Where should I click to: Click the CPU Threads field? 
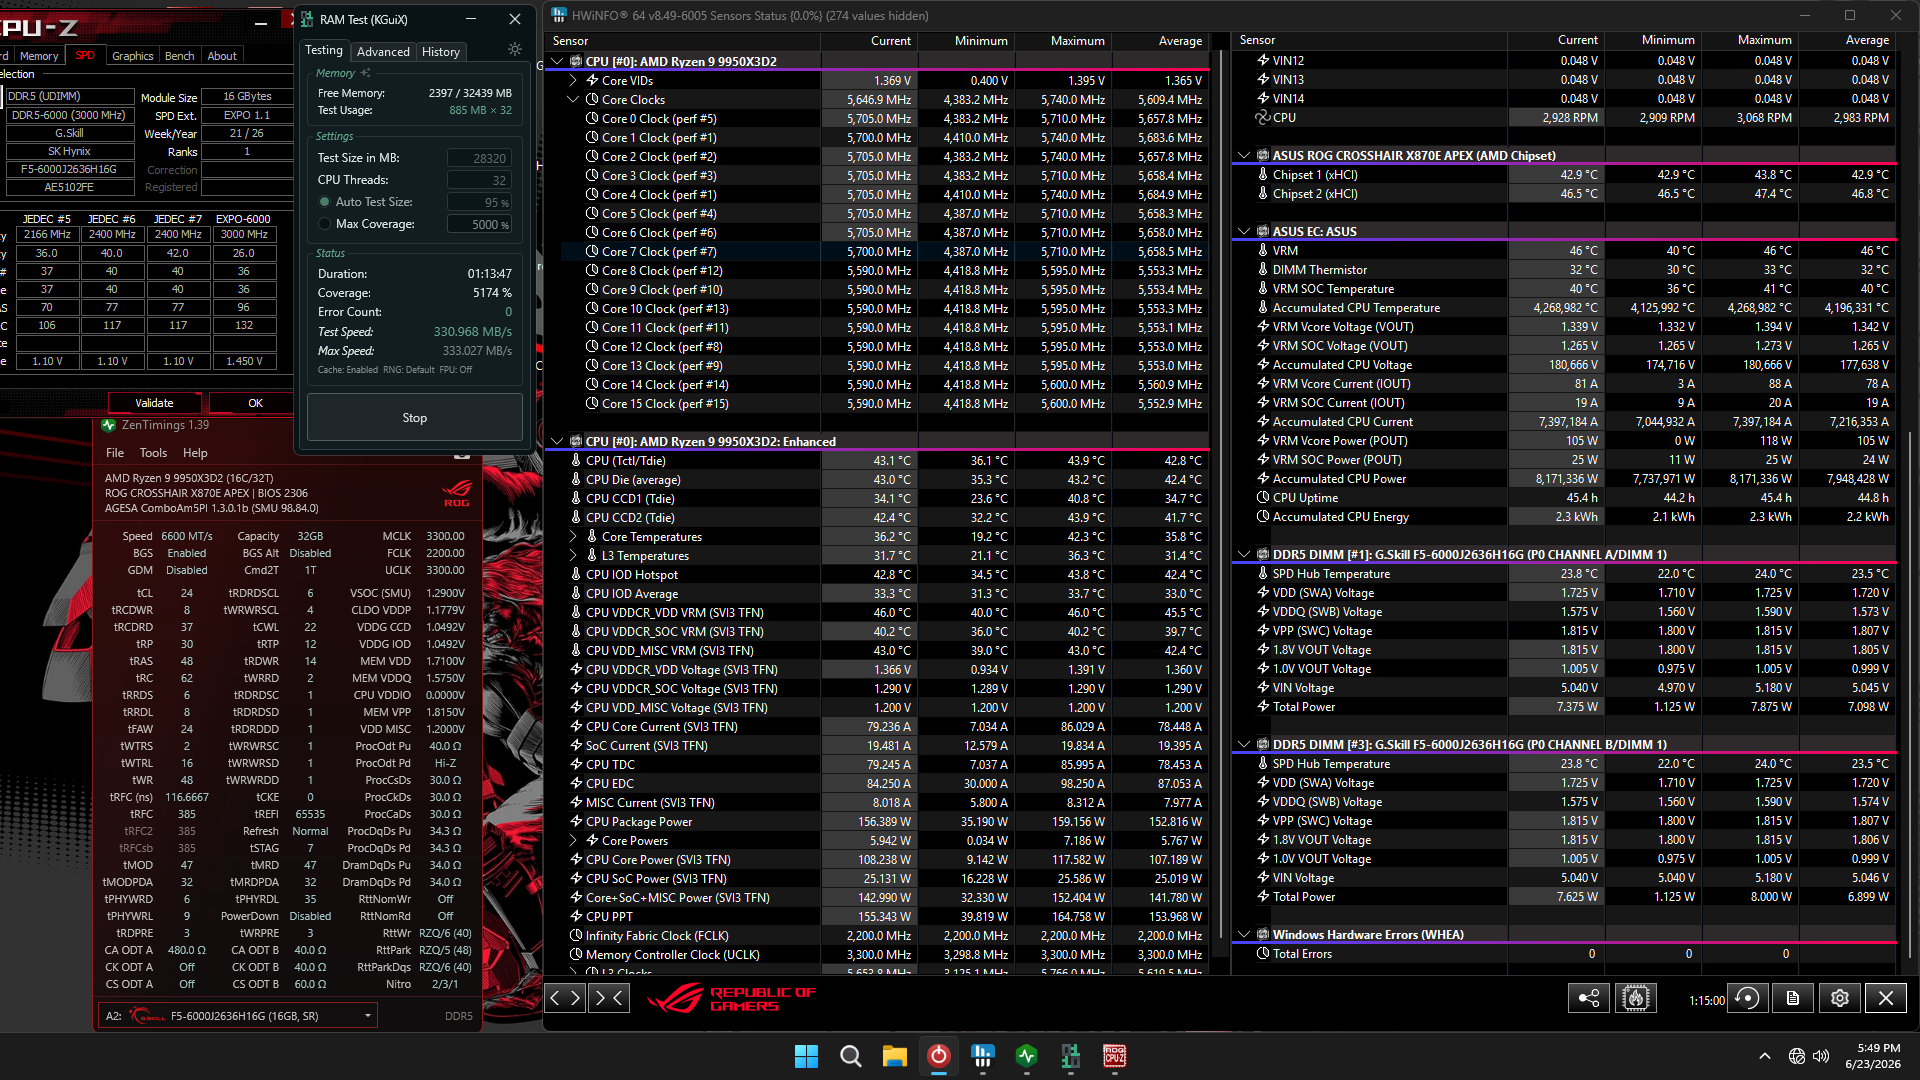pos(479,180)
